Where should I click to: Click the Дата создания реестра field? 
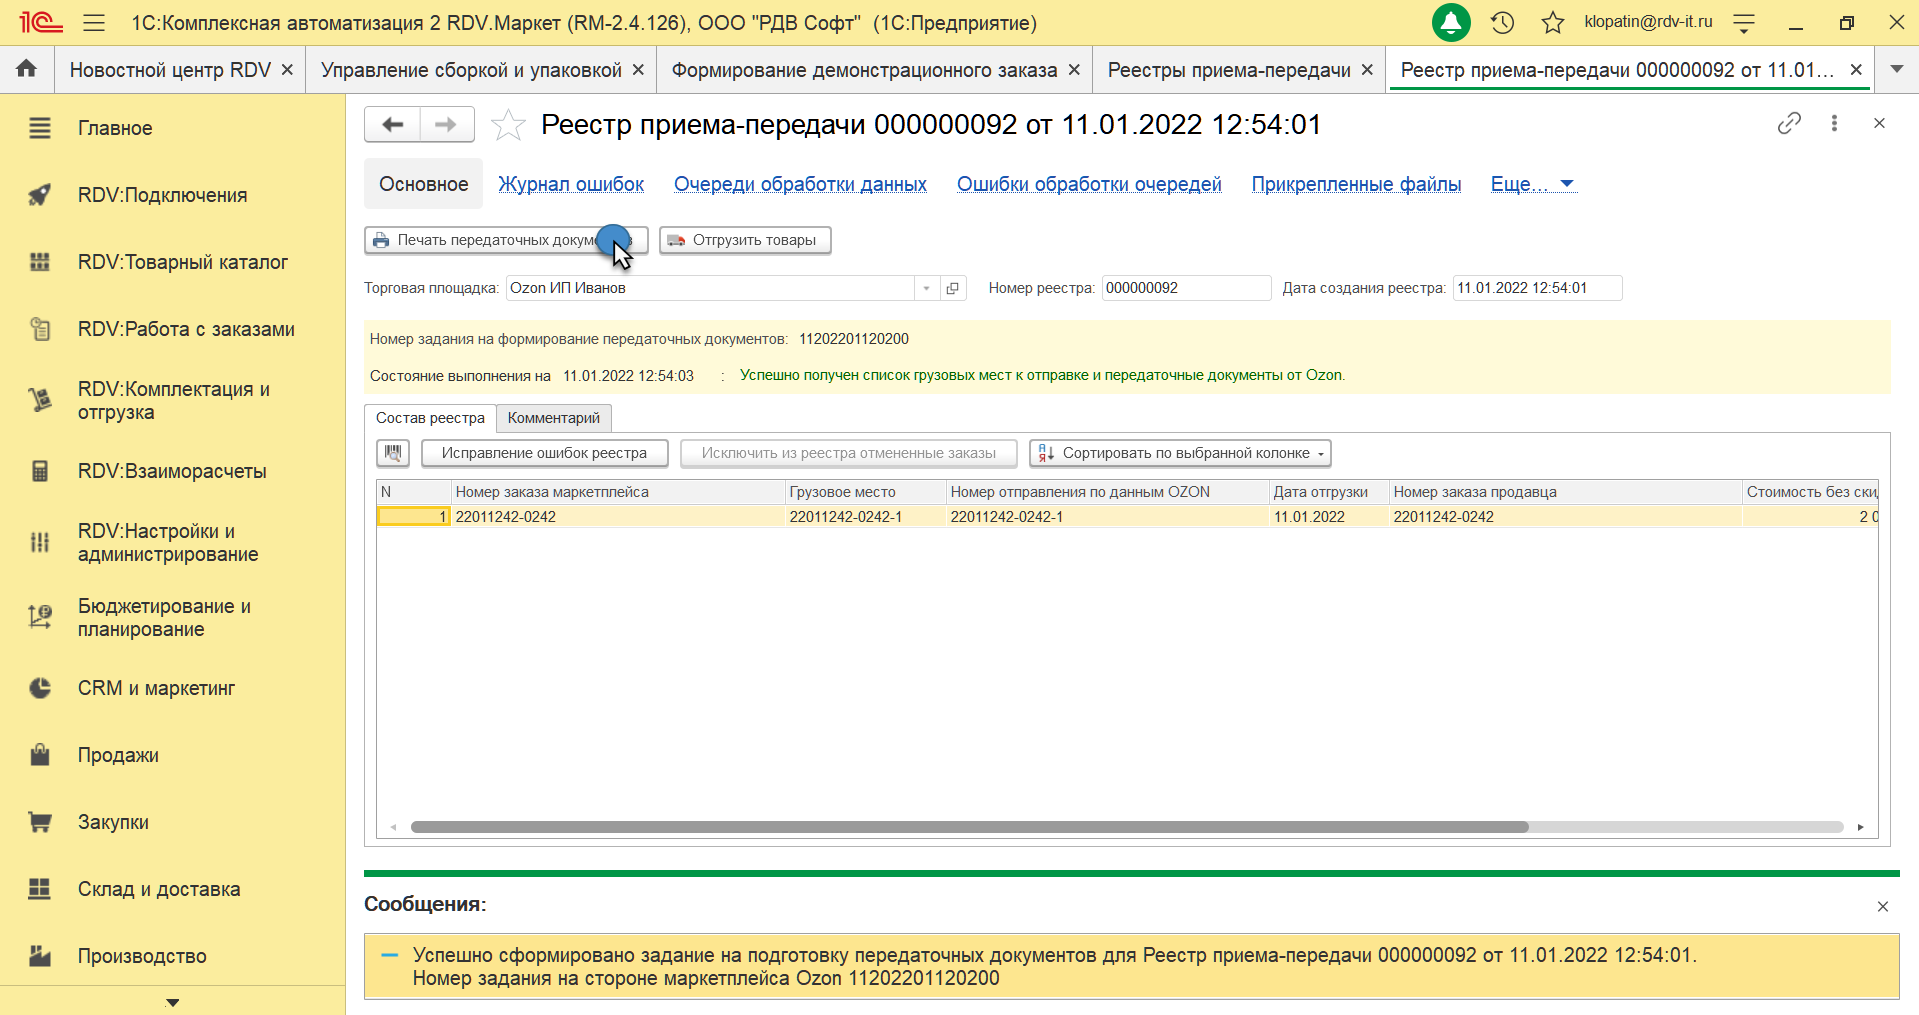pyautogui.click(x=1537, y=288)
